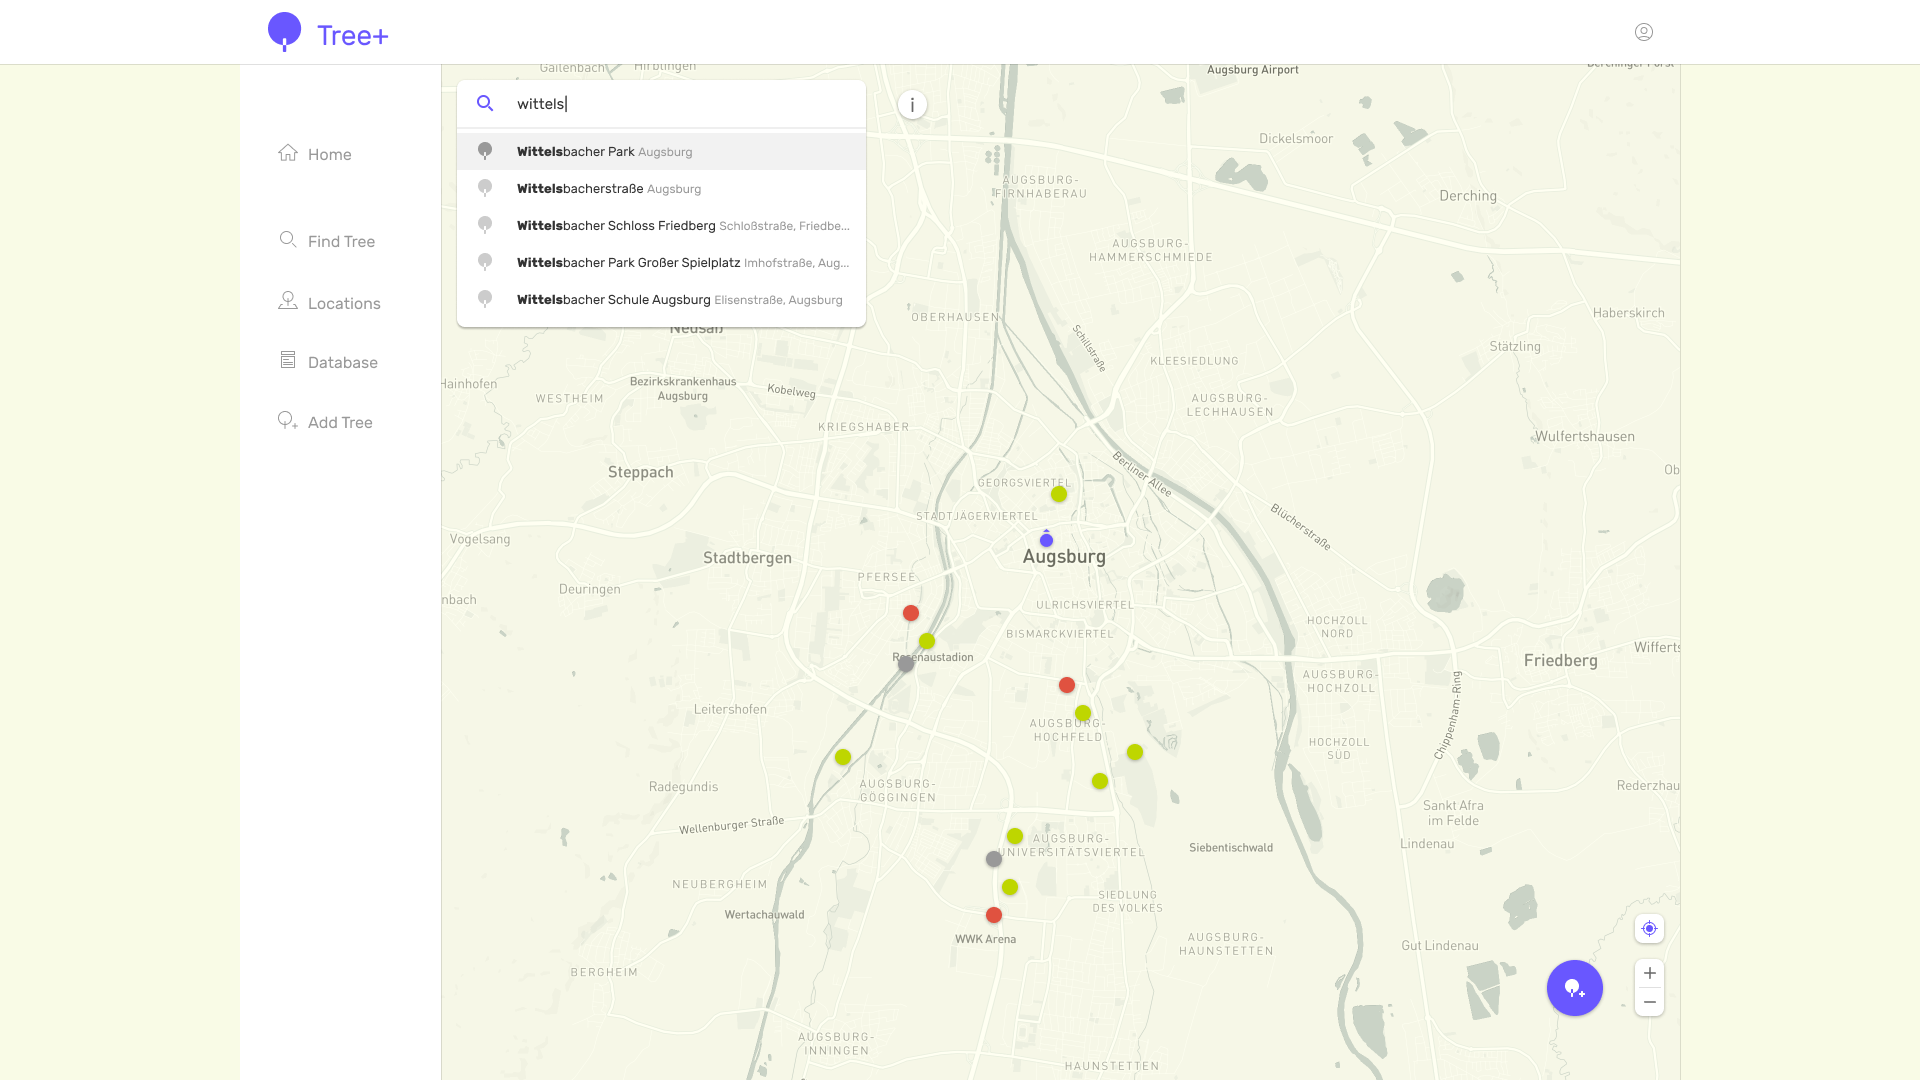Select the blue marker above Augsburg label
Screen dimensions: 1920x1080
click(1046, 539)
